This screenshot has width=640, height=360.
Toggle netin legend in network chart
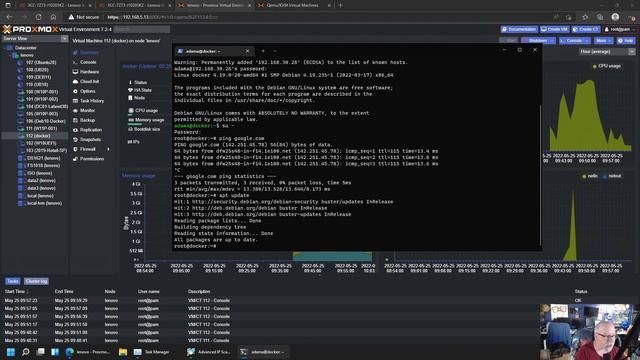590,176
